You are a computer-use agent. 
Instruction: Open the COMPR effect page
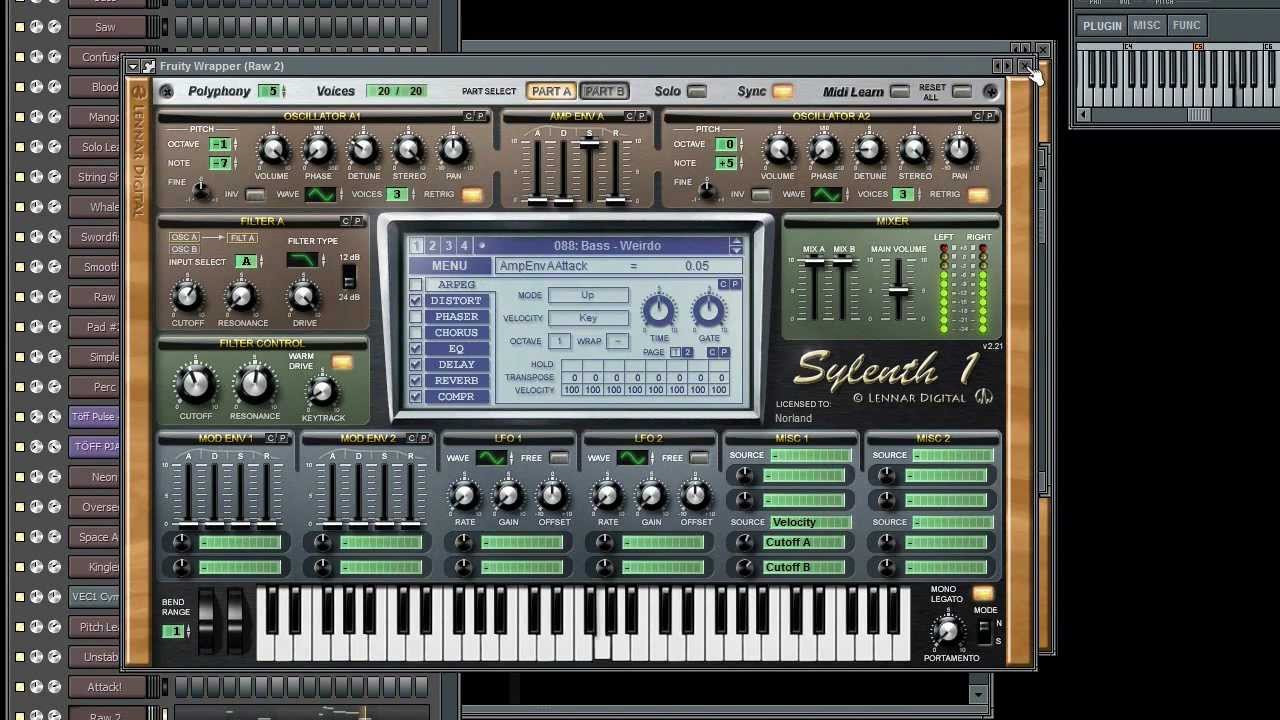point(456,397)
